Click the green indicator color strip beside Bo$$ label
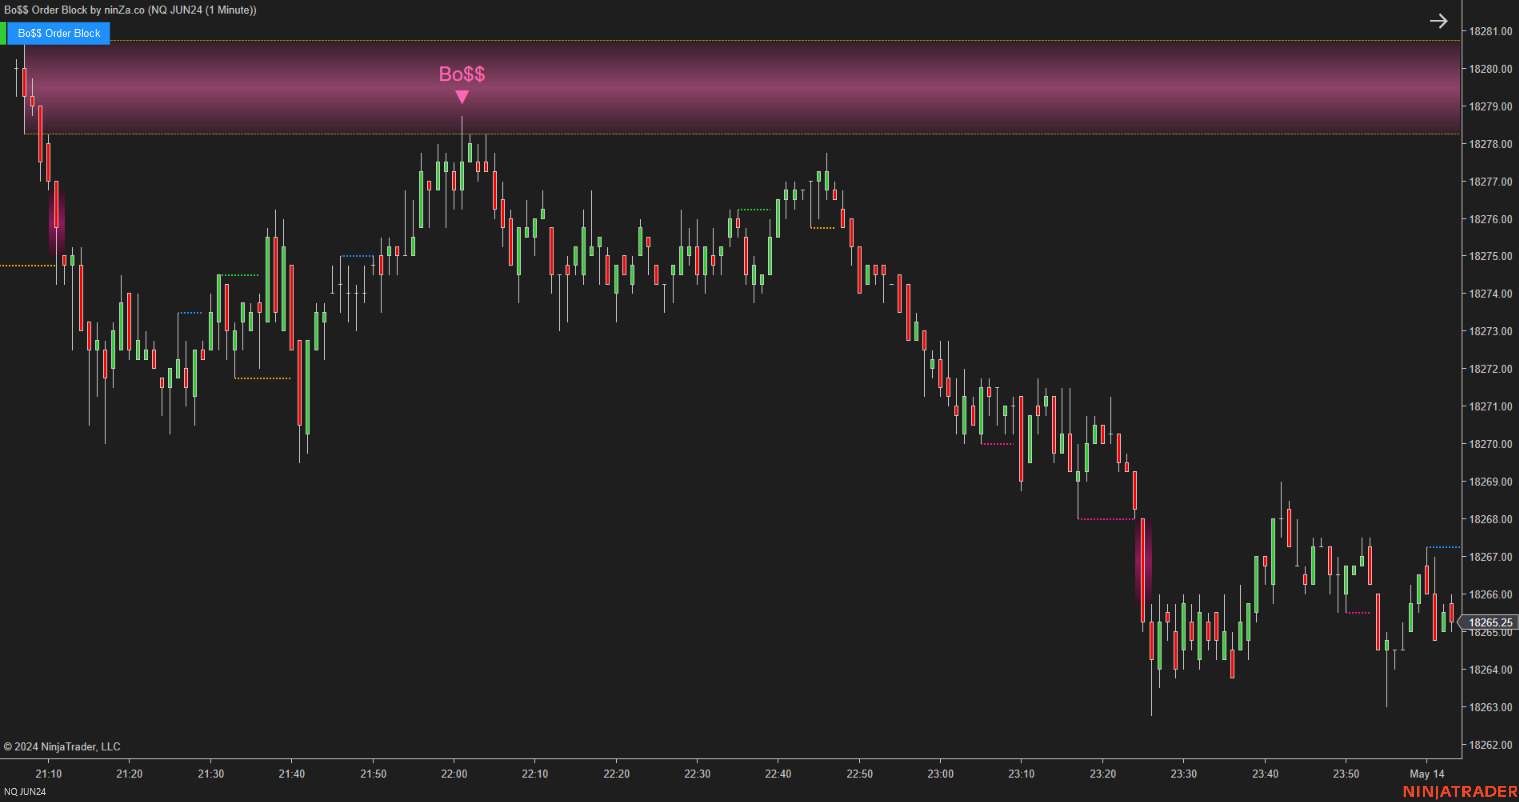The height and width of the screenshot is (802, 1519). pos(4,33)
